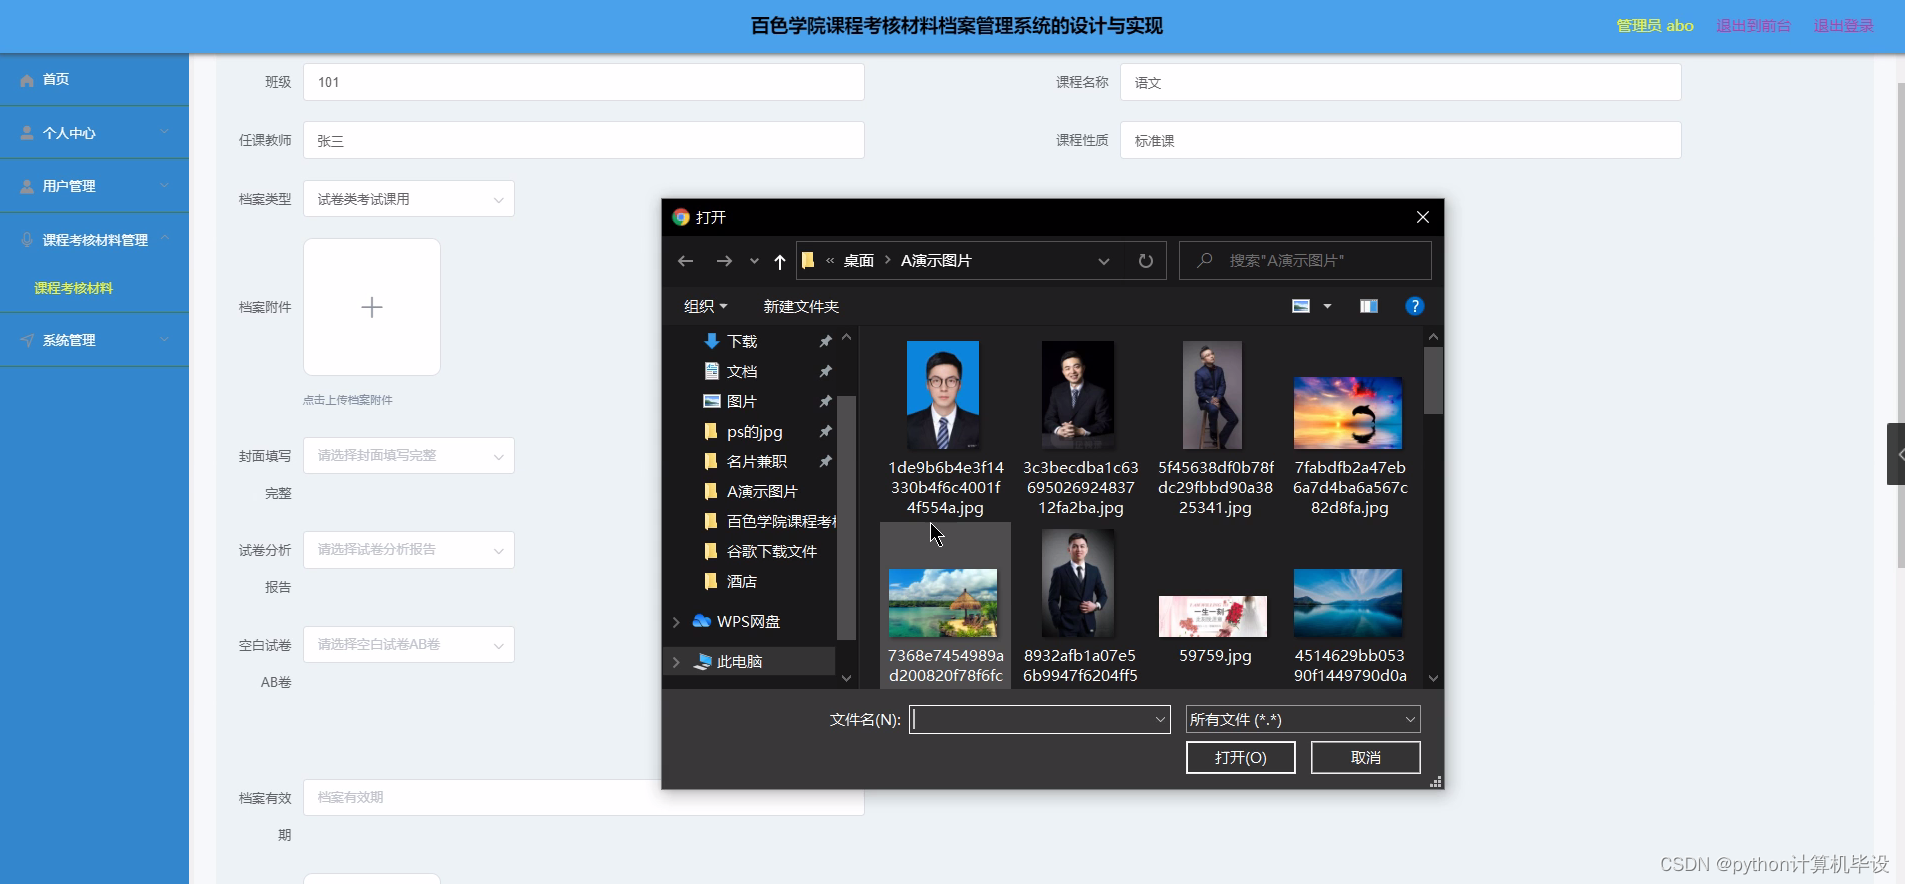
Task: Open the 名片兼职 folder
Action: 756,462
